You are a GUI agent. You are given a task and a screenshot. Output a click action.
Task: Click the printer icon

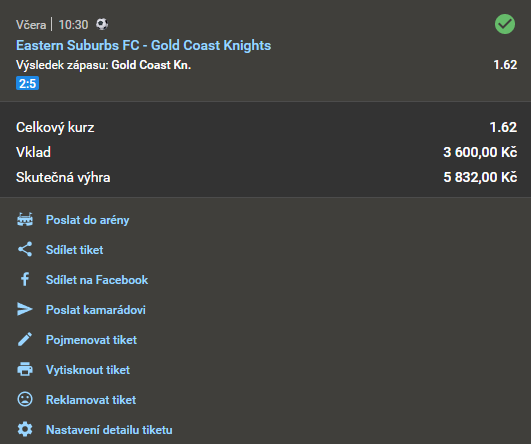coord(25,369)
